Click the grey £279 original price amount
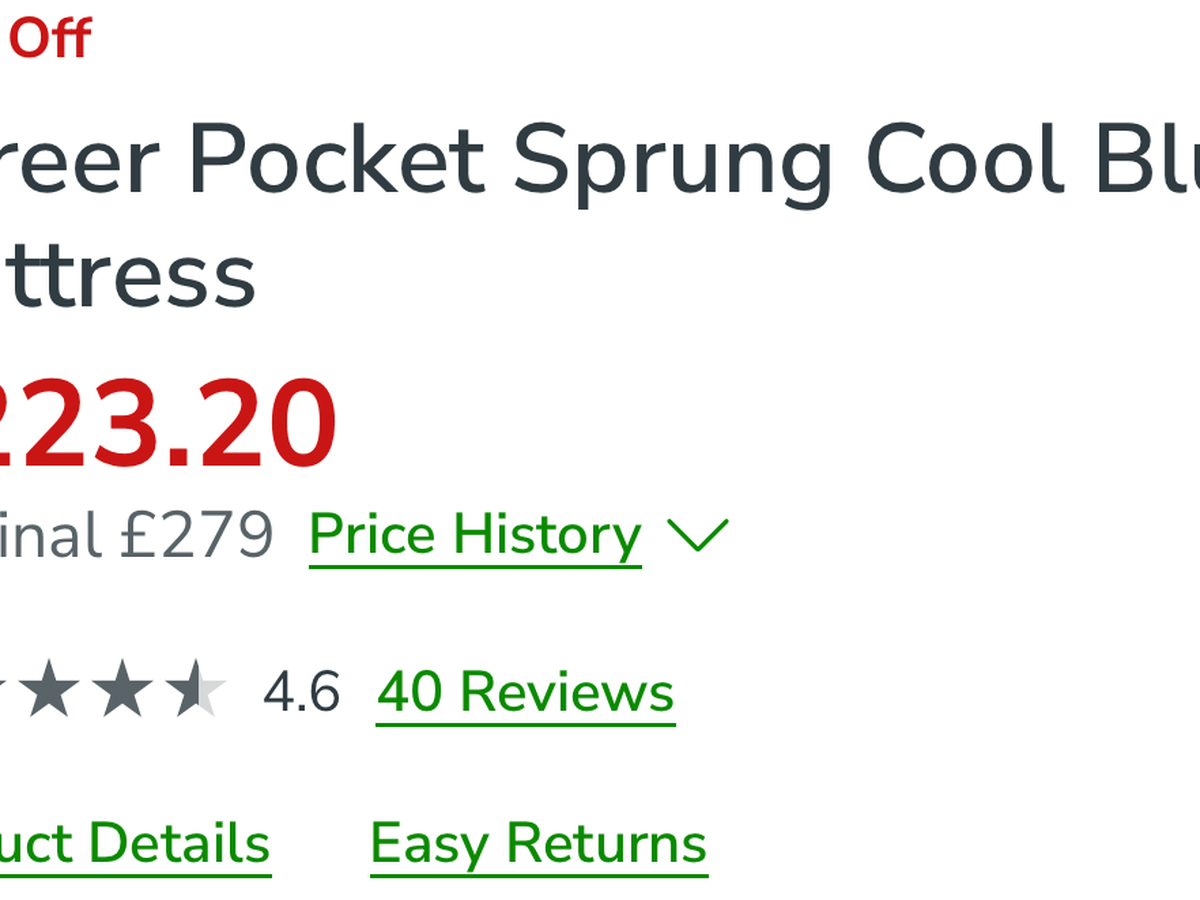 click(x=196, y=536)
